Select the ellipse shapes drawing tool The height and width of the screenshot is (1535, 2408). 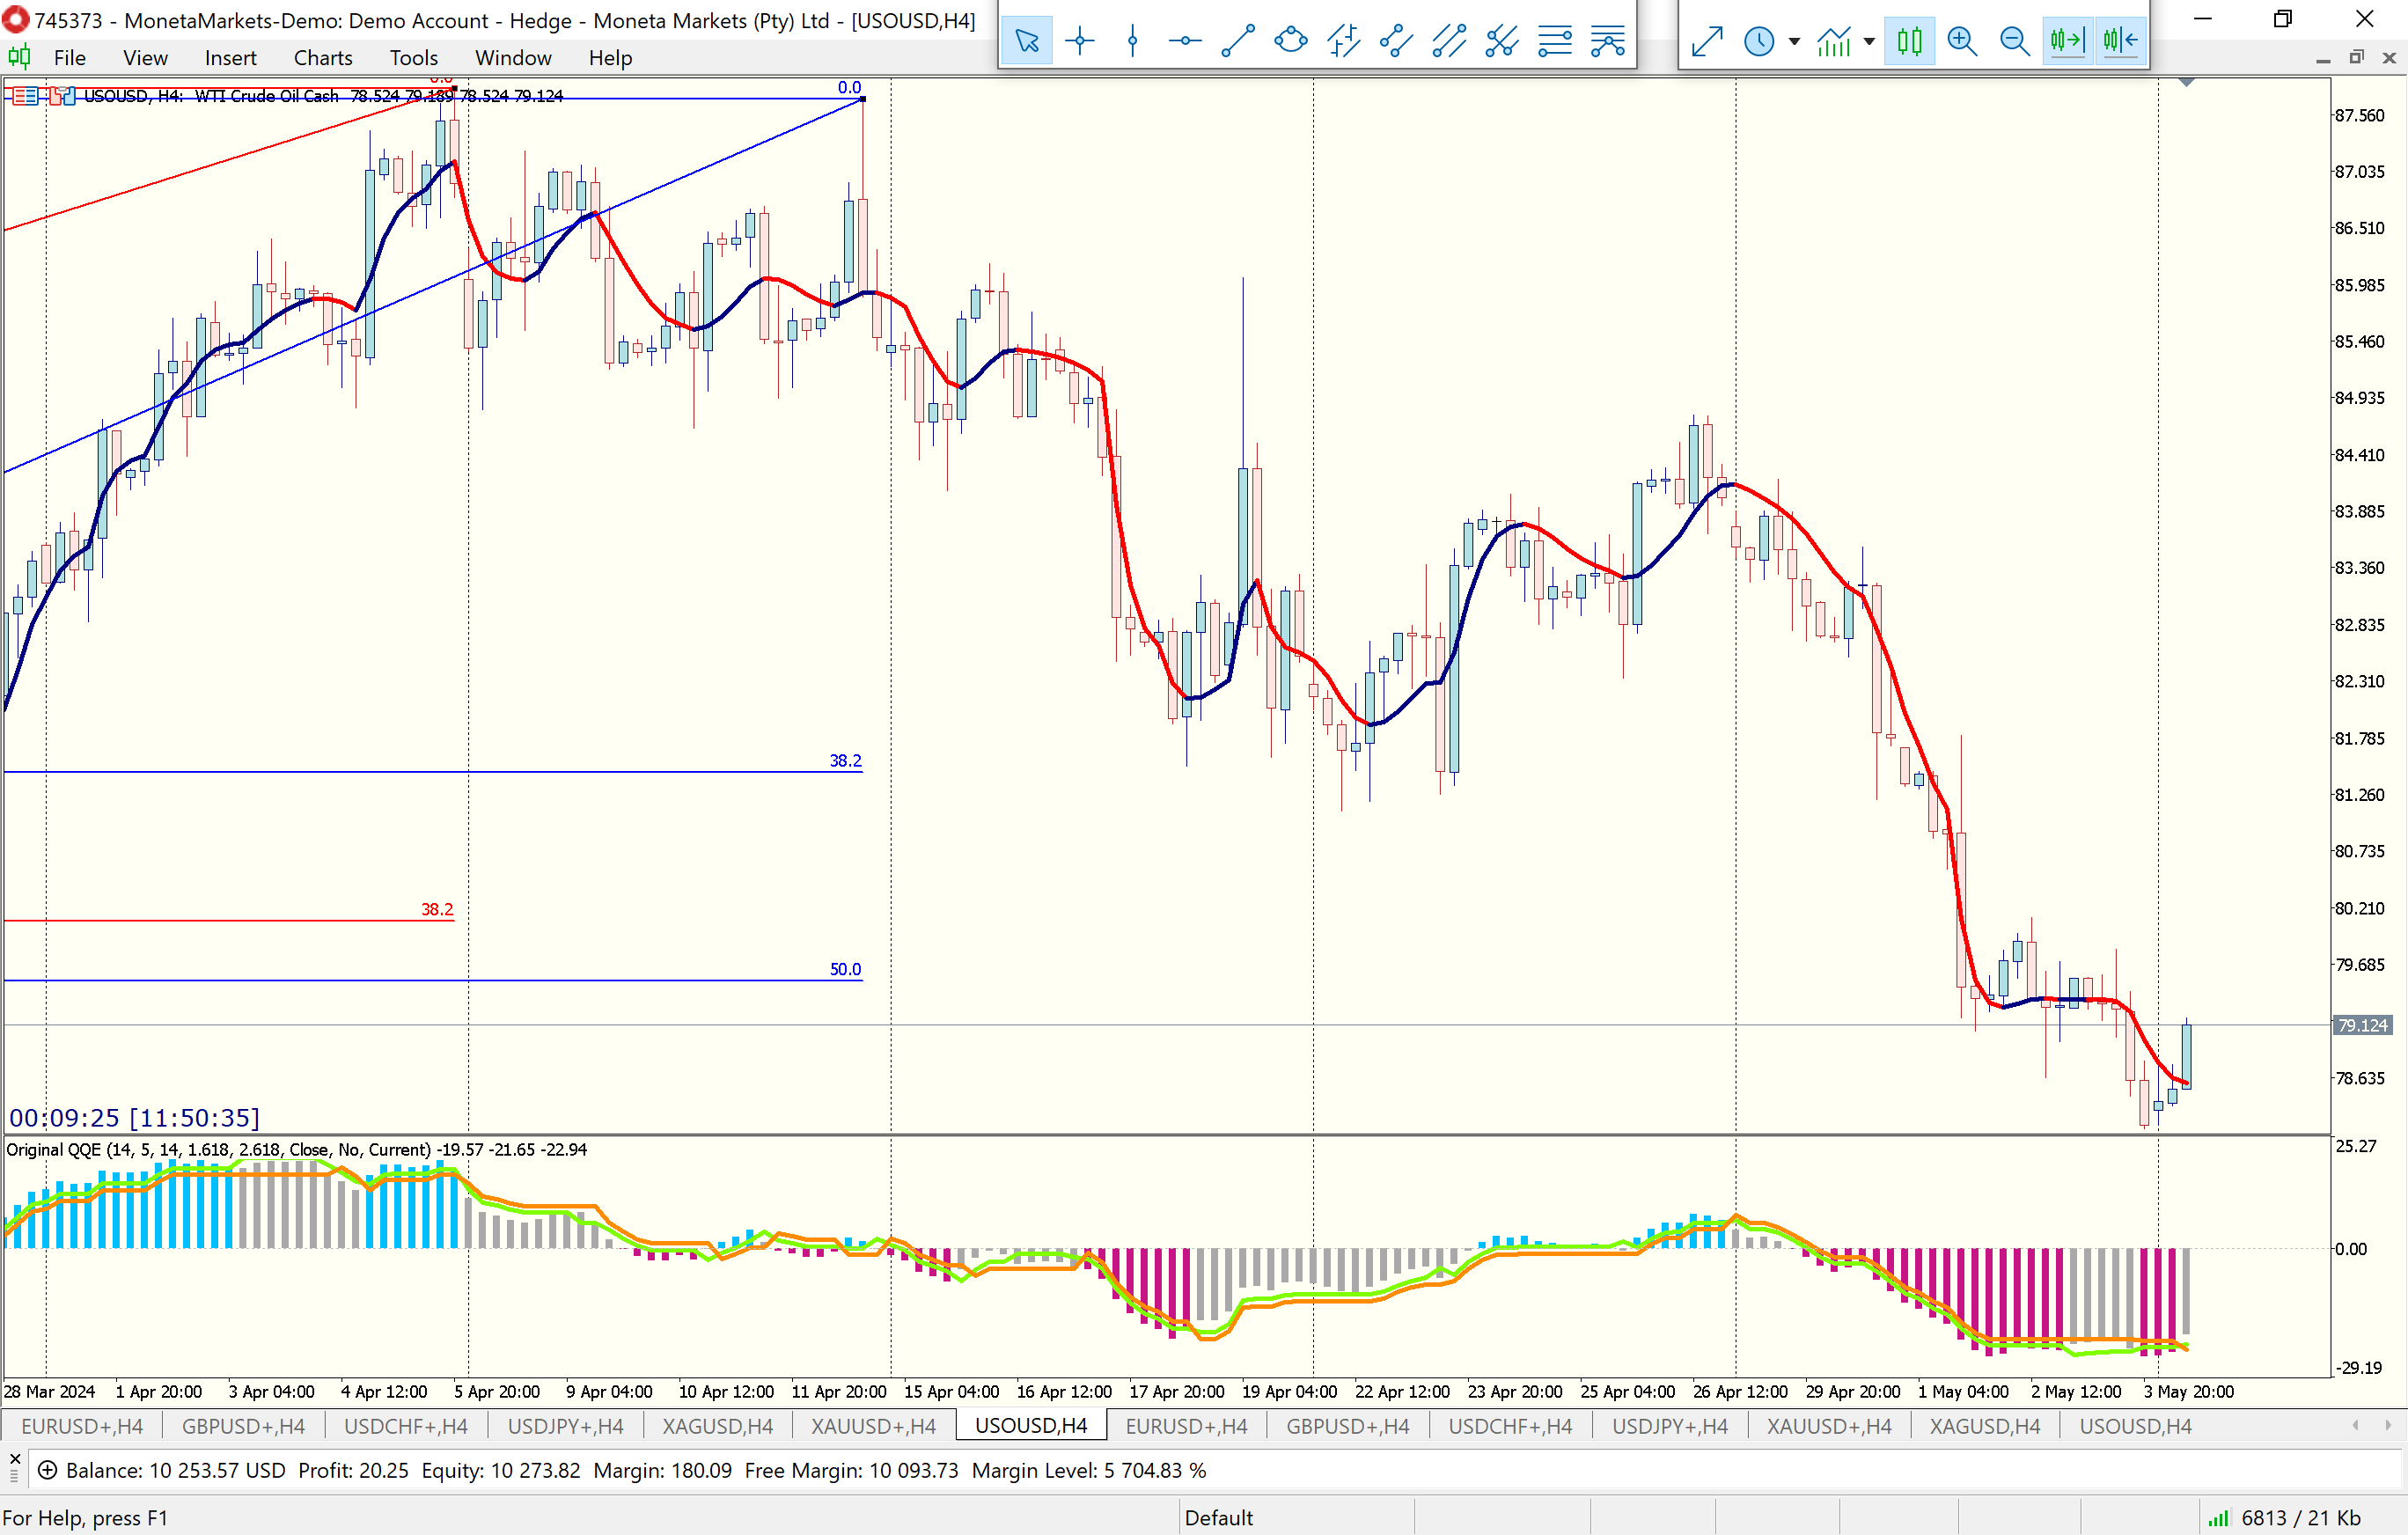[x=1291, y=41]
